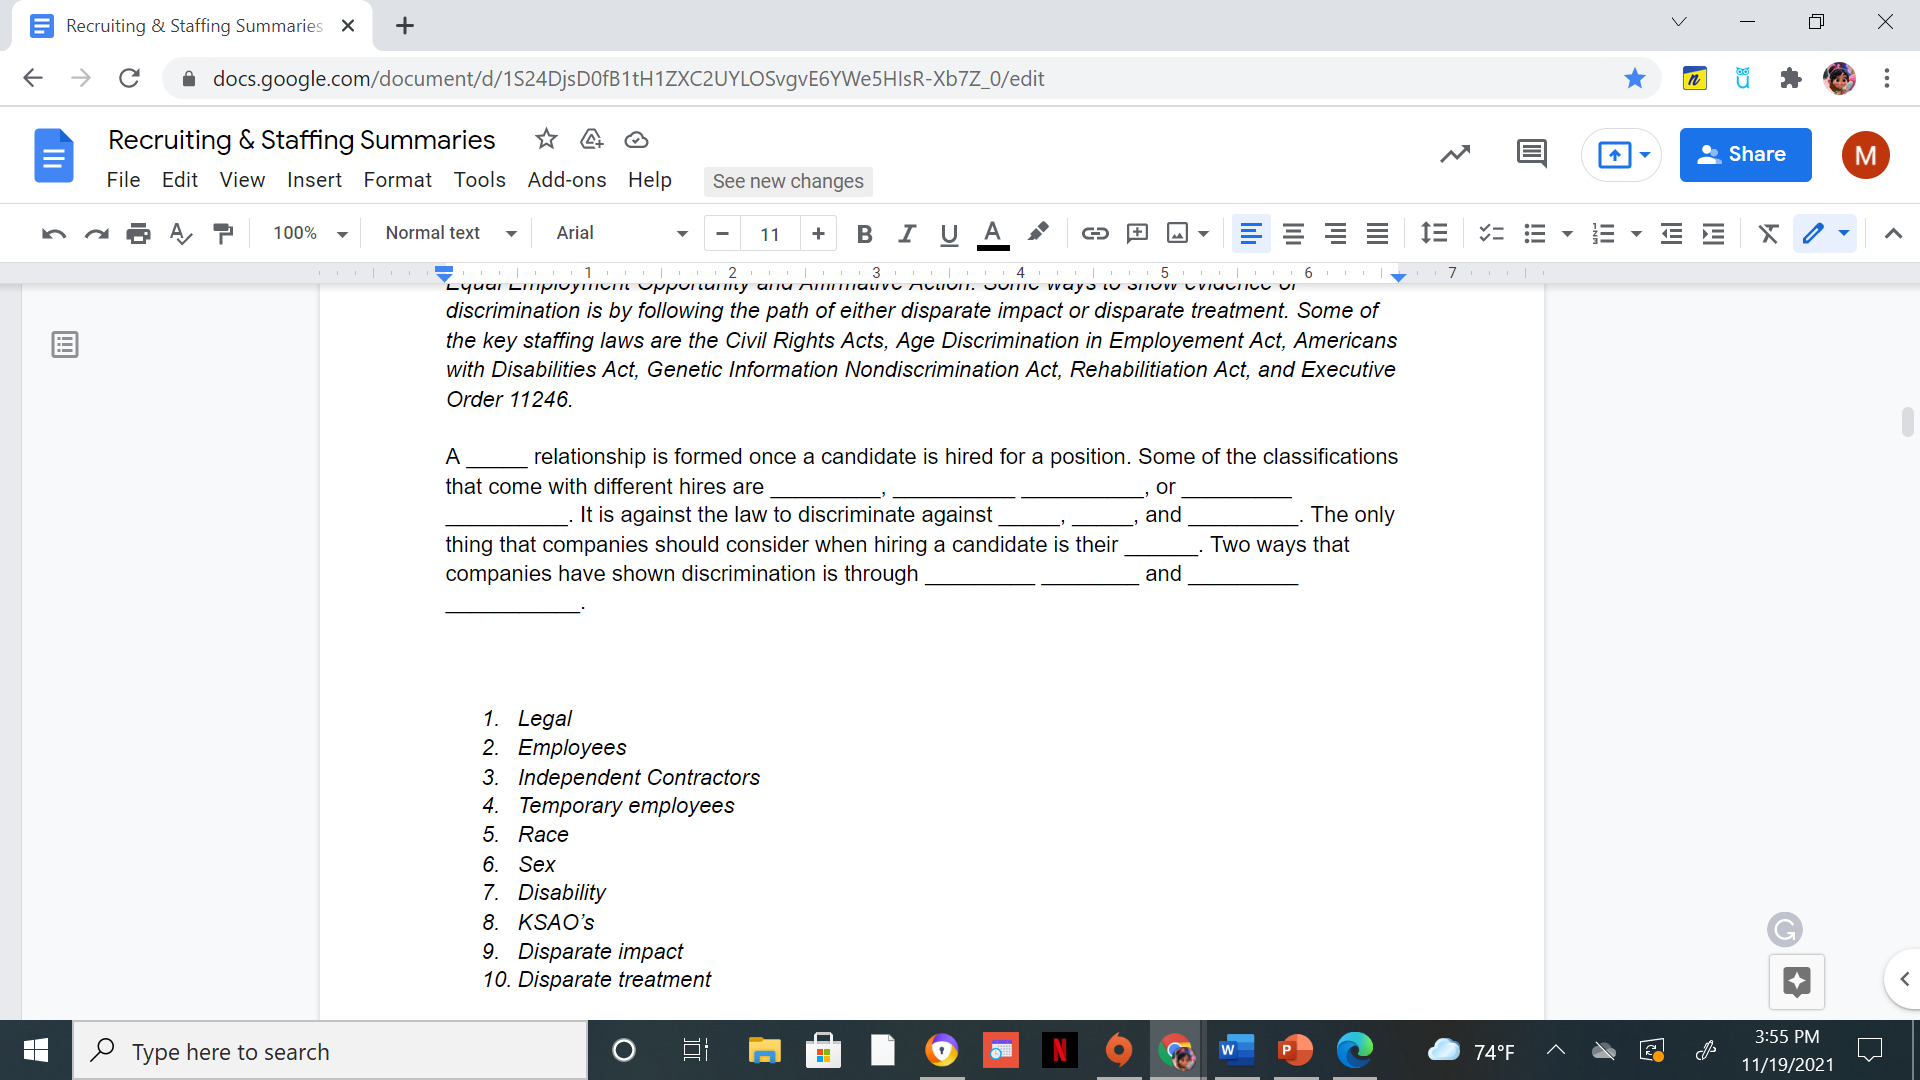Open line and paragraph spacing
This screenshot has width=1920, height=1080.
[x=1434, y=233]
